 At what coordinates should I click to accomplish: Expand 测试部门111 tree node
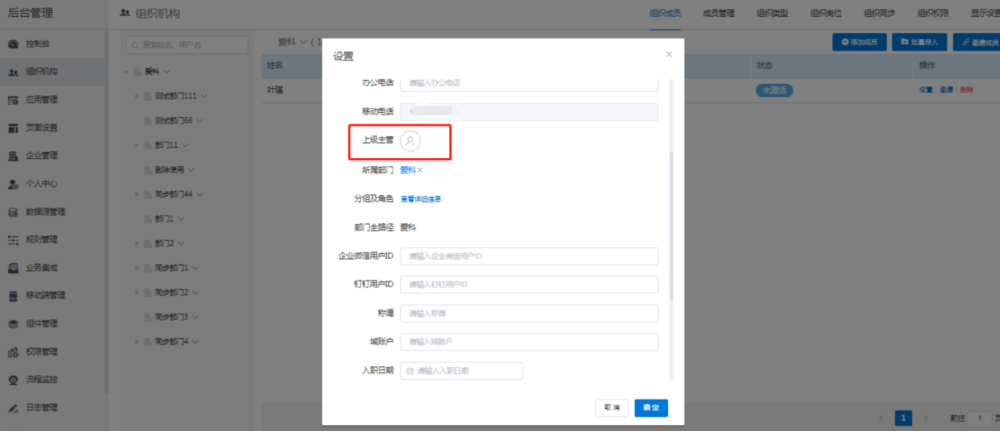[x=136, y=95]
